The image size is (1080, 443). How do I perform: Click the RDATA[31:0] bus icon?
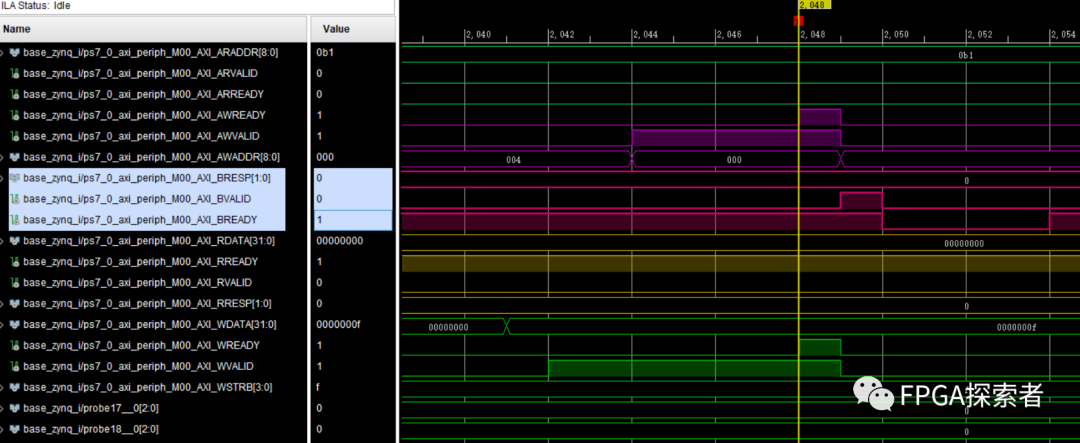pos(15,241)
